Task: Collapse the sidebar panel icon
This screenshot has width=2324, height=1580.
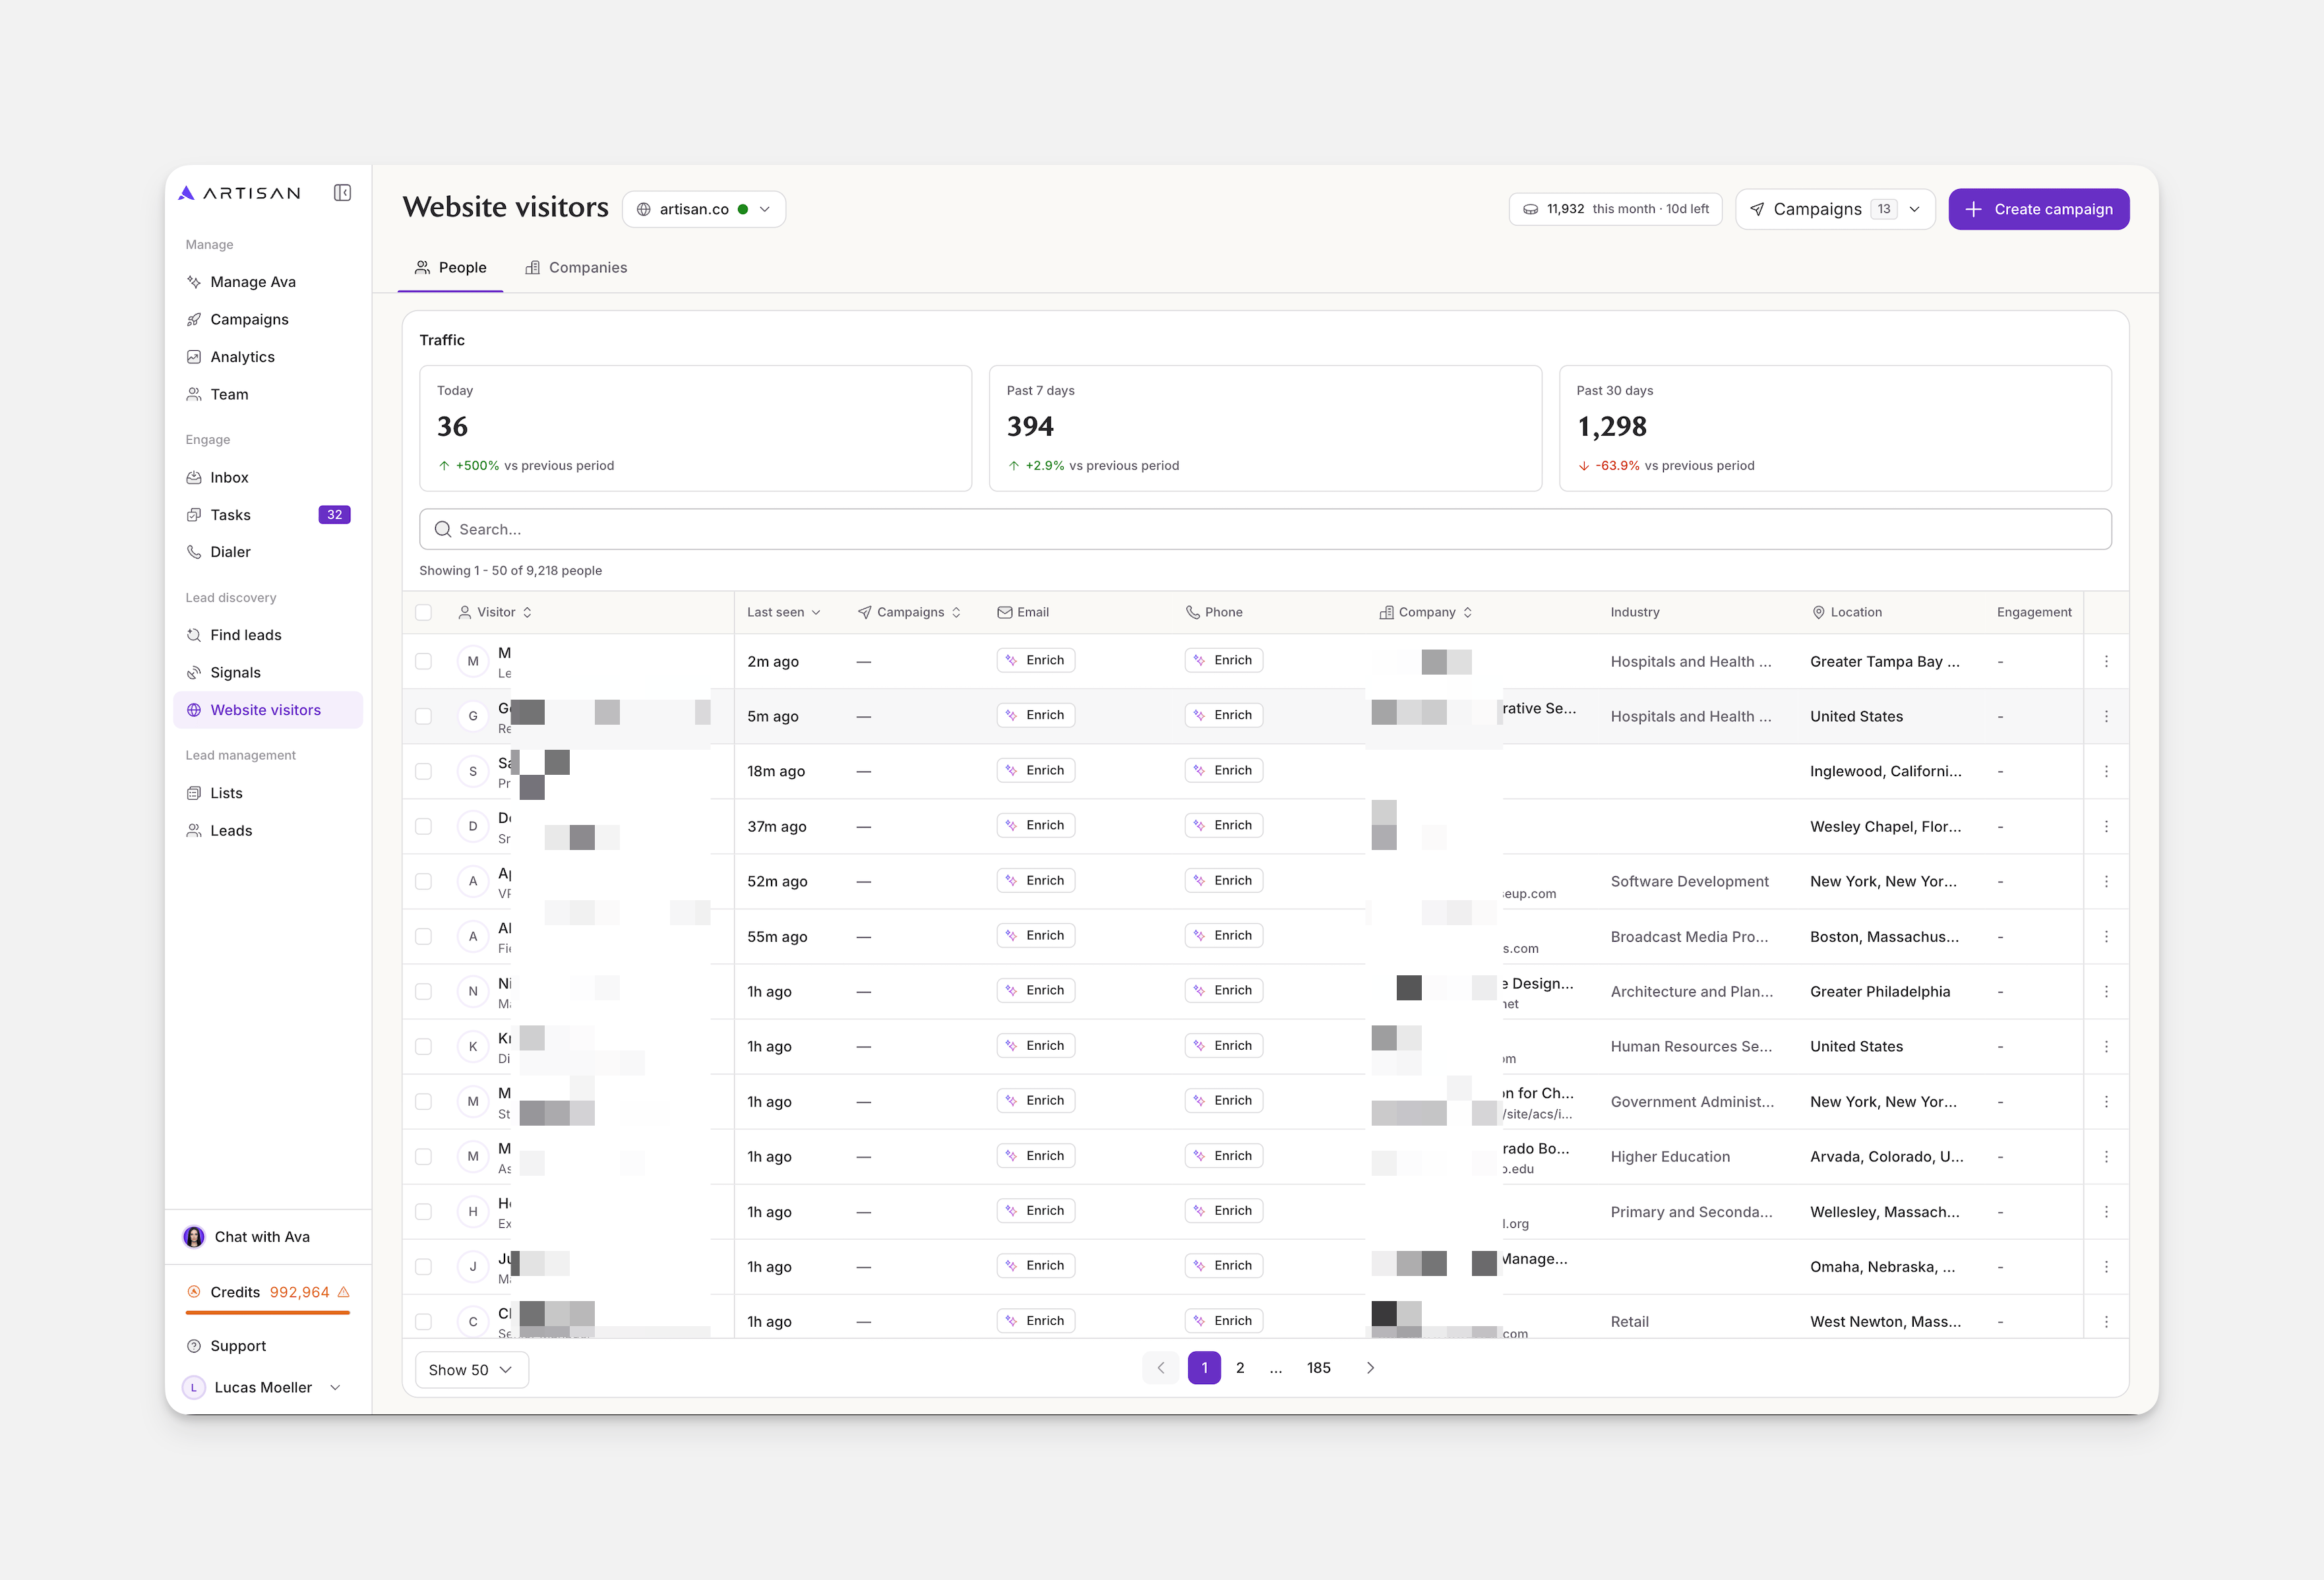Action: 342,193
